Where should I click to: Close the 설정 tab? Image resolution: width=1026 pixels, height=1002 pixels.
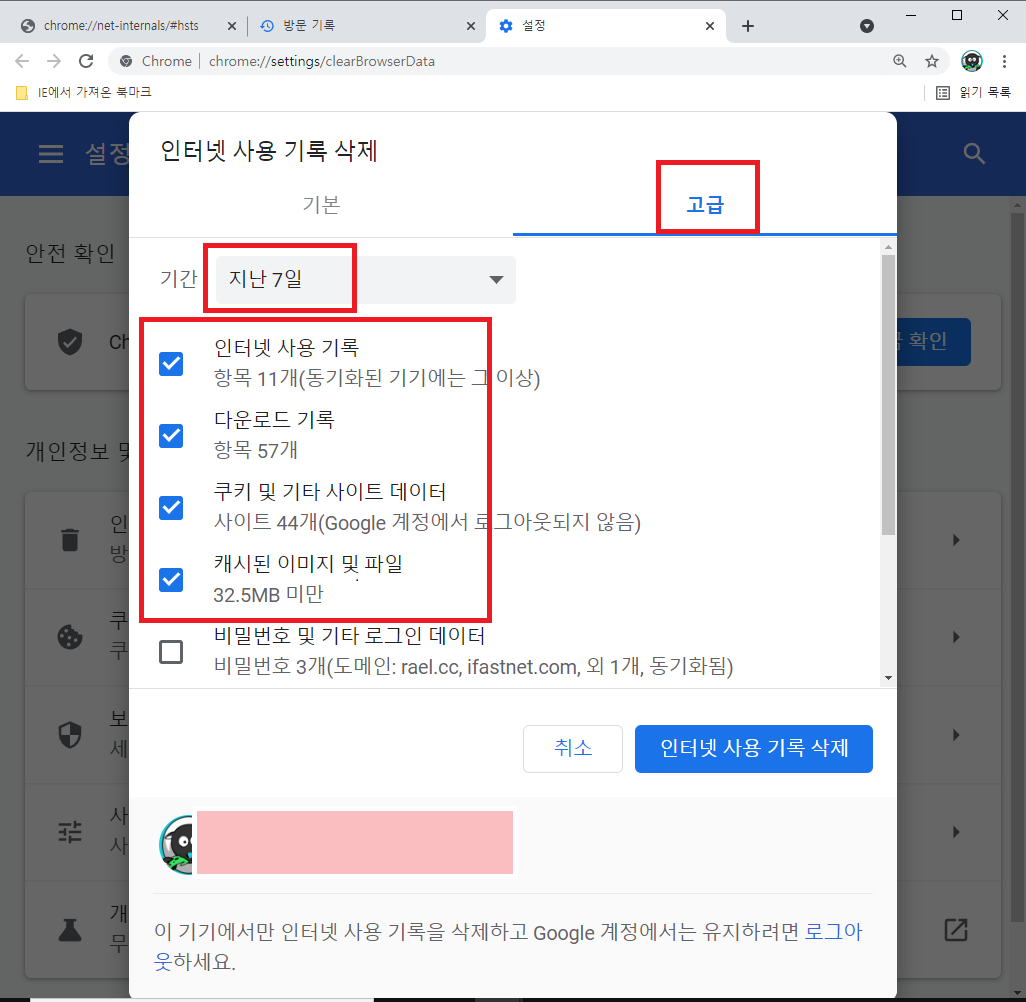[710, 26]
